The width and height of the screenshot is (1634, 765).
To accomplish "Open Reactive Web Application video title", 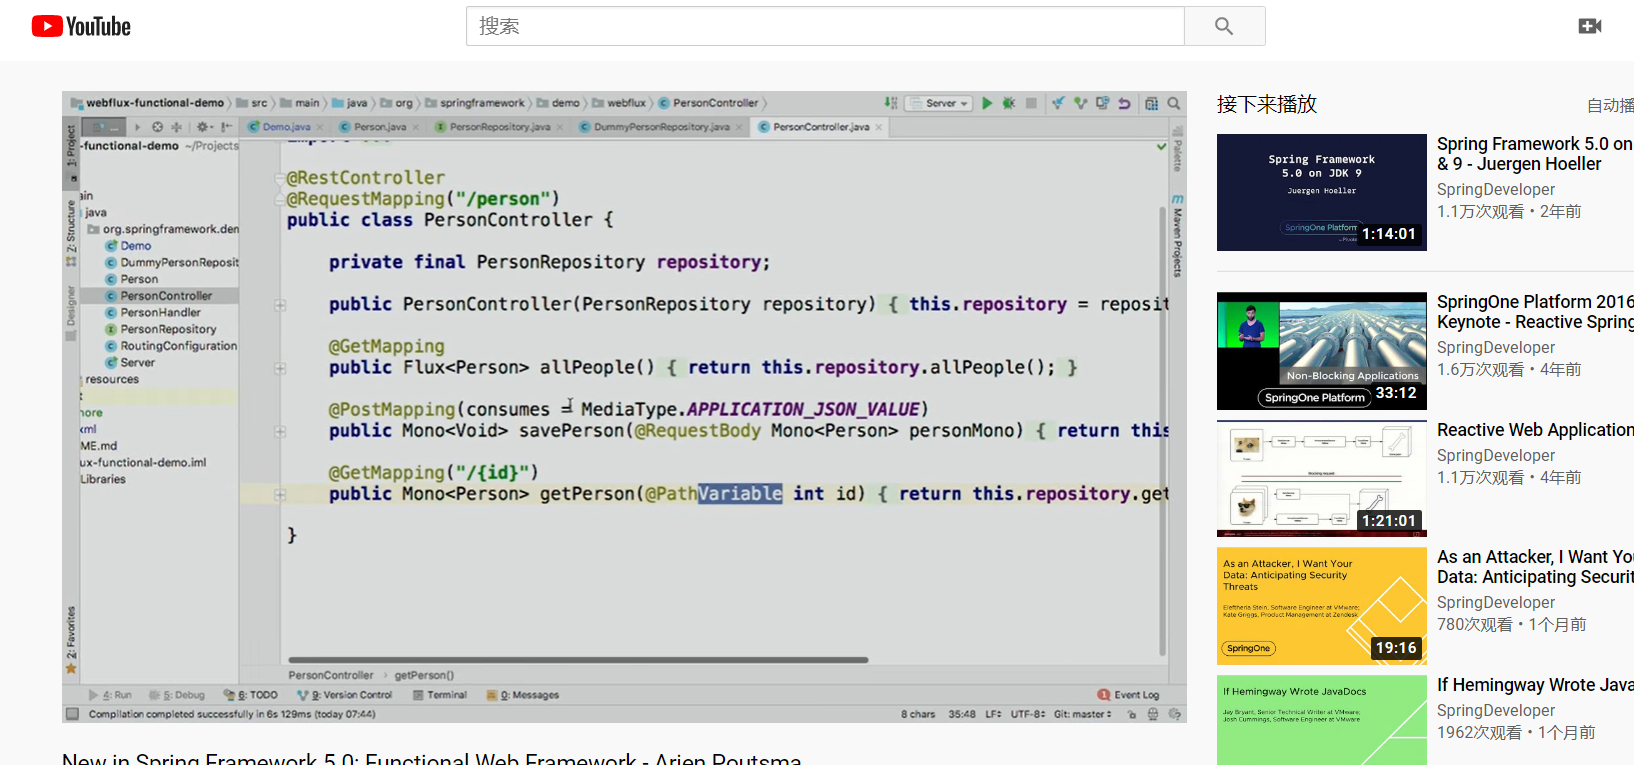I will 1535,430.
